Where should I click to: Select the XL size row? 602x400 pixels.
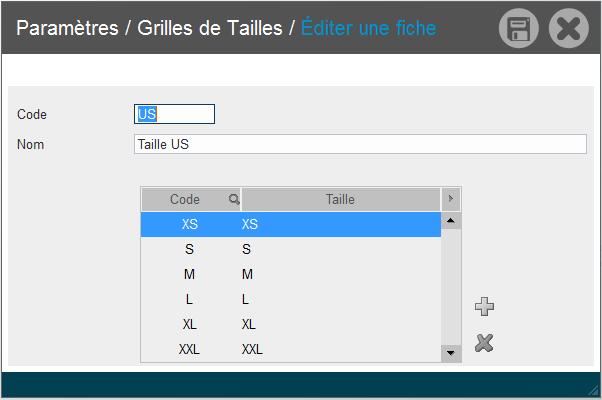click(x=291, y=324)
